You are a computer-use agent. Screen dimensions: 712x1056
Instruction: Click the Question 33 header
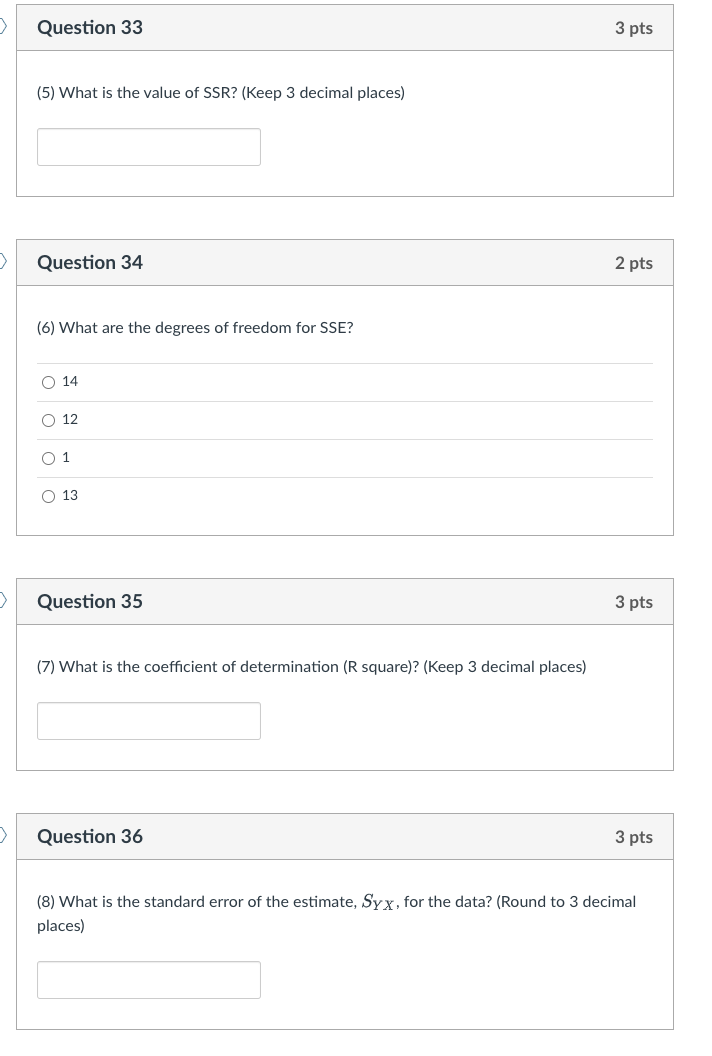click(x=89, y=27)
